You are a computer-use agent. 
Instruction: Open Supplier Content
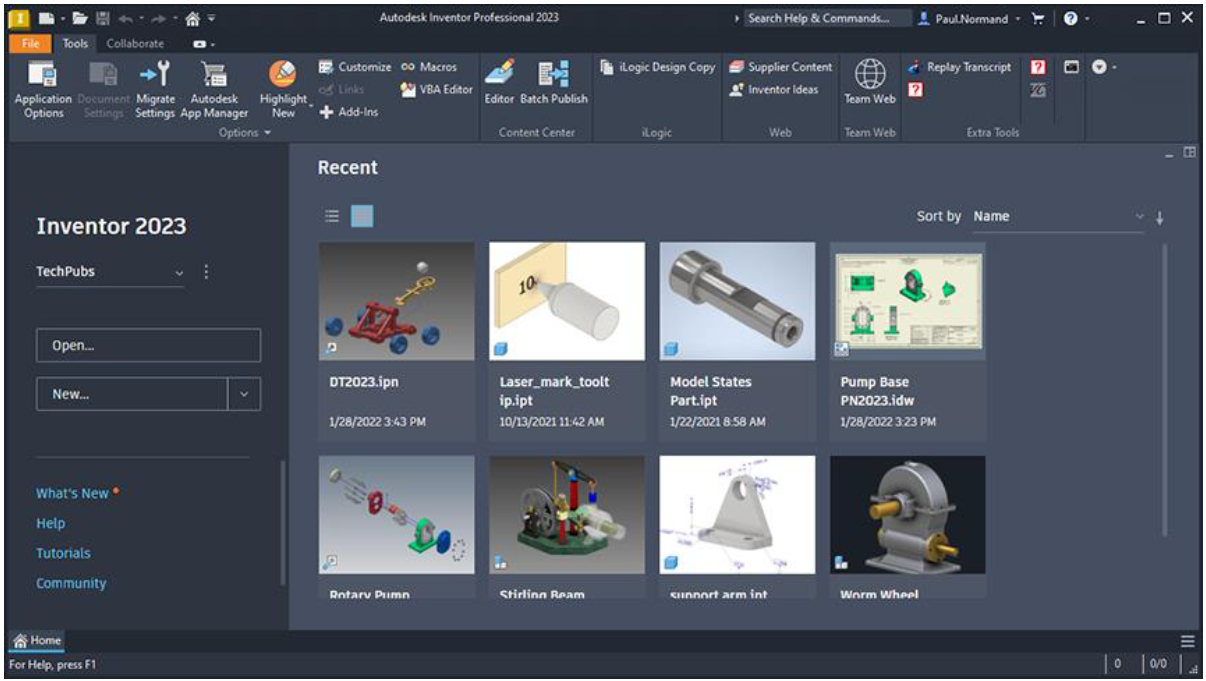[x=780, y=67]
